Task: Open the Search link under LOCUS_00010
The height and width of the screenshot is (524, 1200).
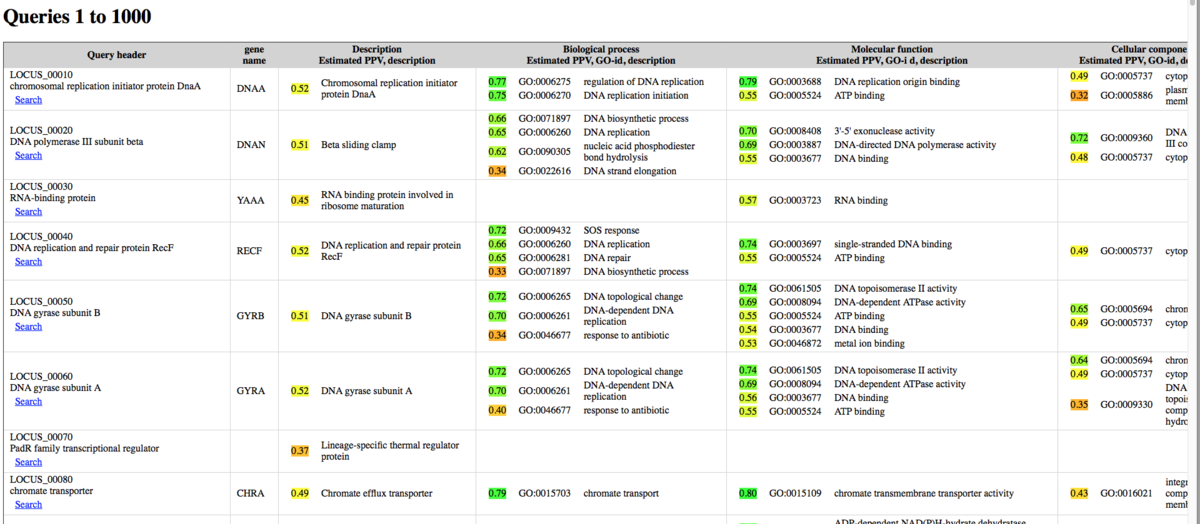Action: [x=28, y=99]
